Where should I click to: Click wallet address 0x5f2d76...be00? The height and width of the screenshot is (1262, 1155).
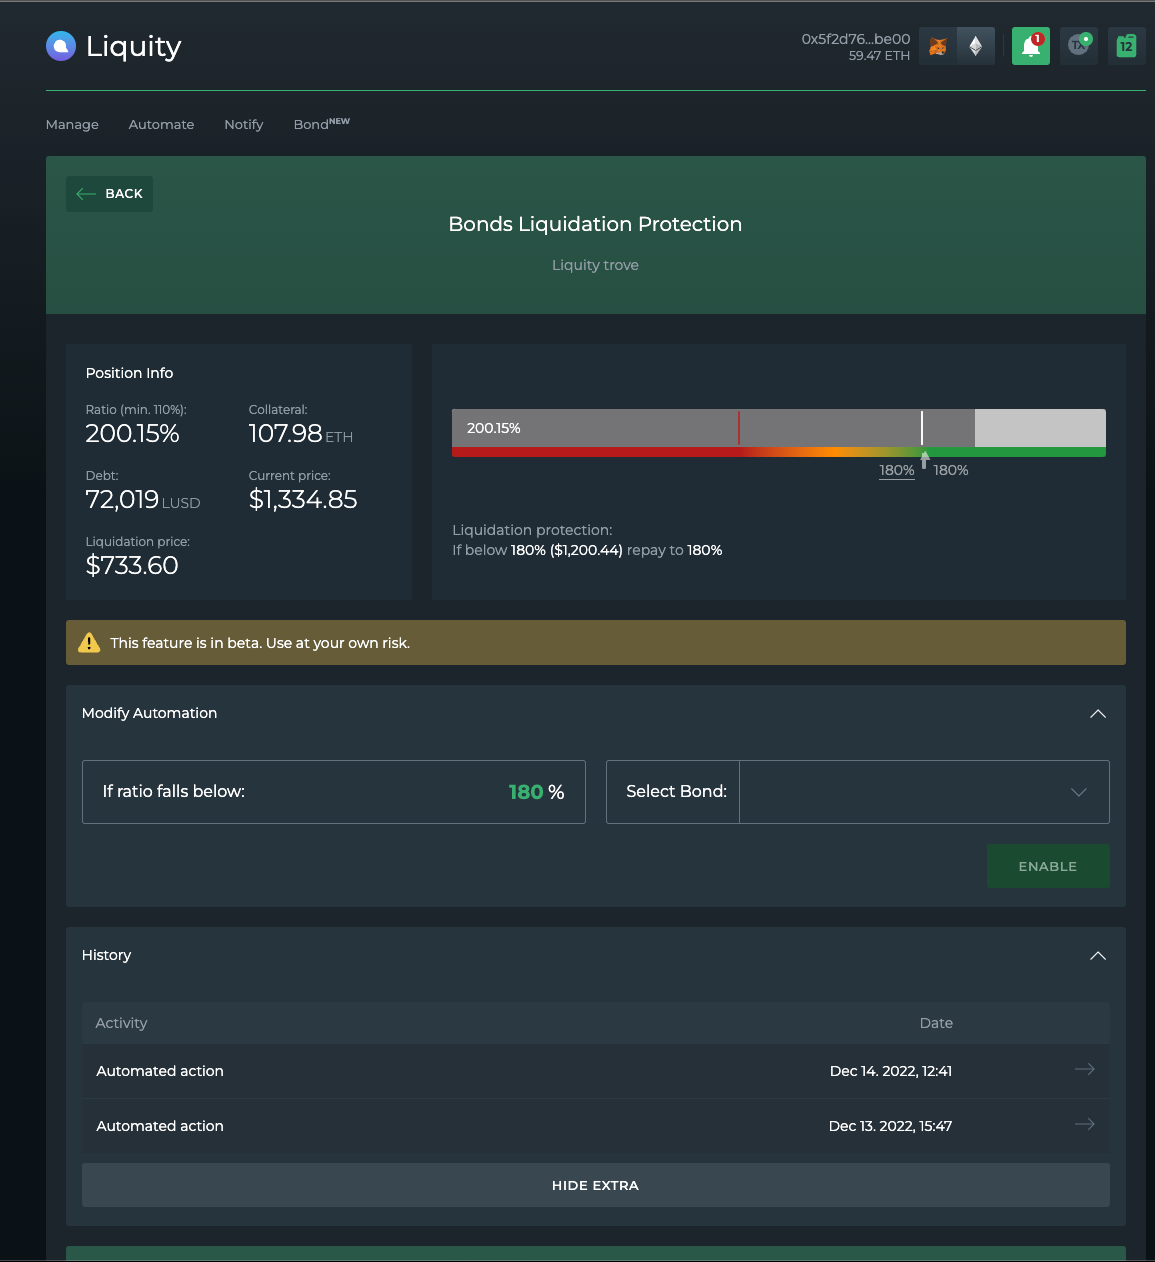click(x=856, y=39)
